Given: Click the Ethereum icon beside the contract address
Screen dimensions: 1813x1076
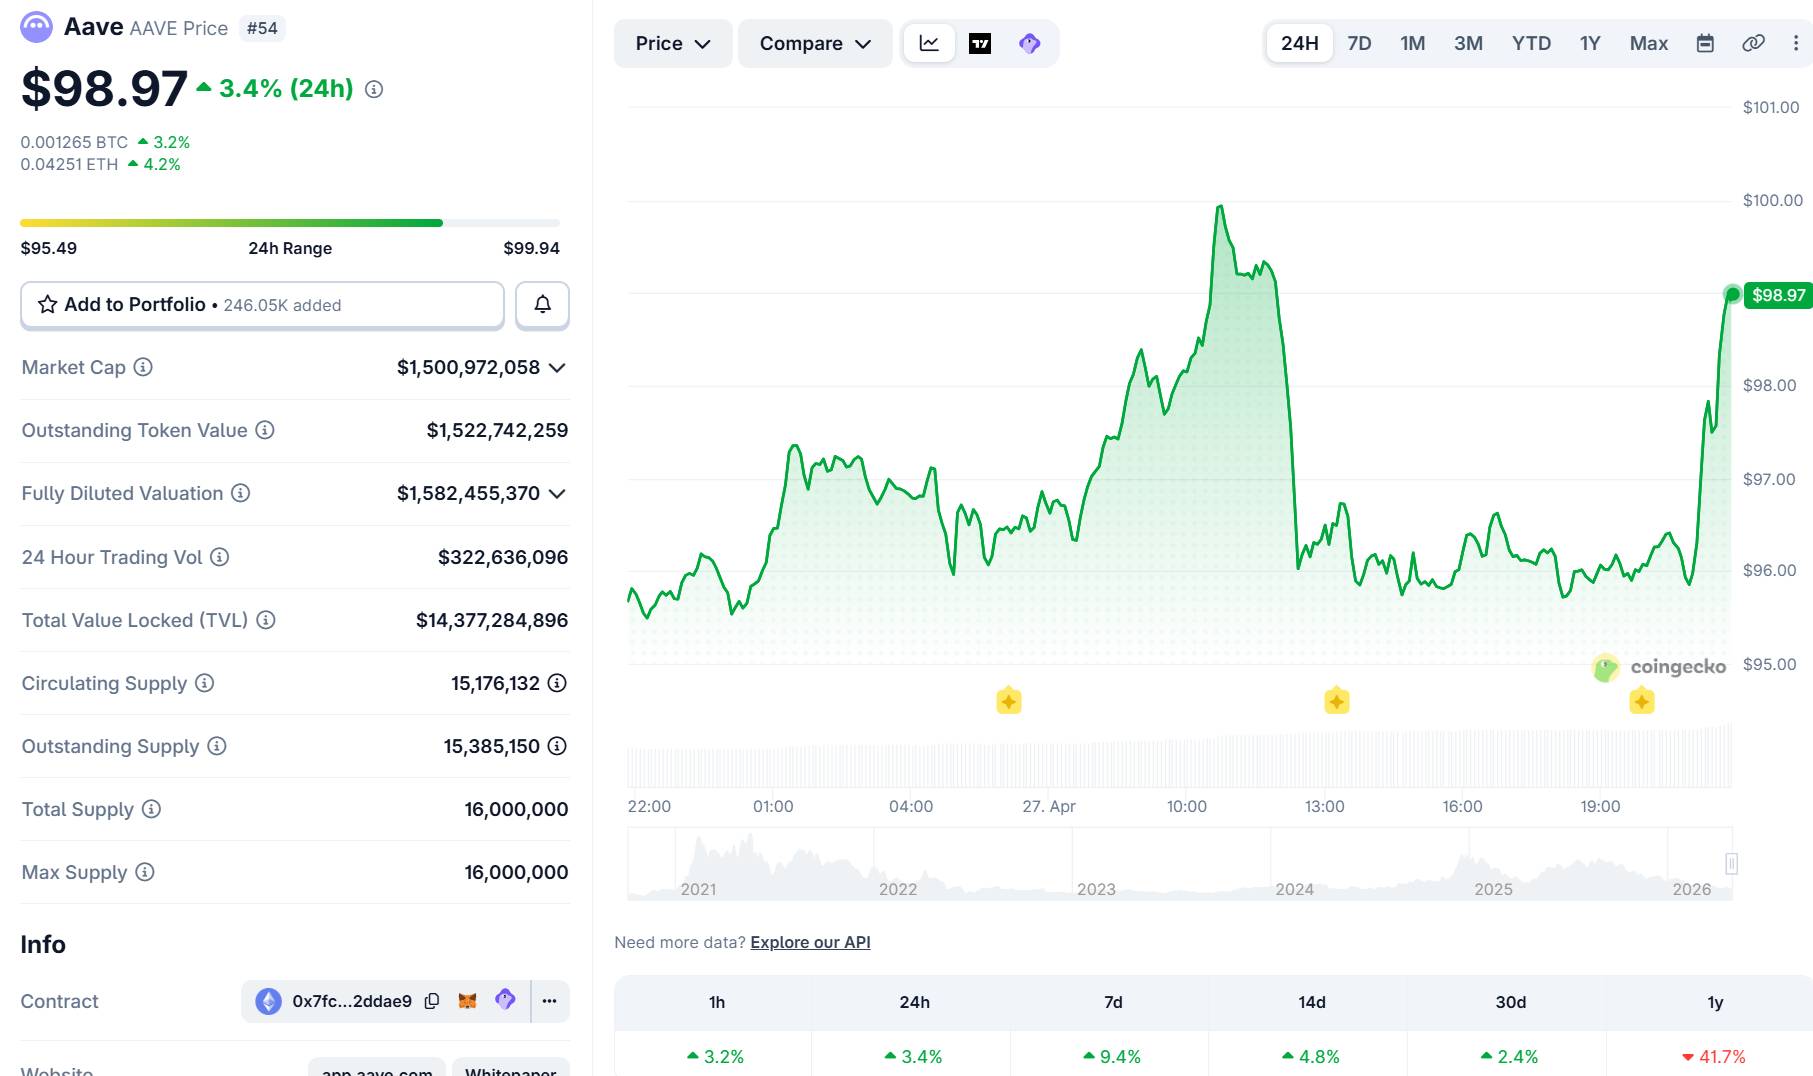Looking at the screenshot, I should point(266,1000).
